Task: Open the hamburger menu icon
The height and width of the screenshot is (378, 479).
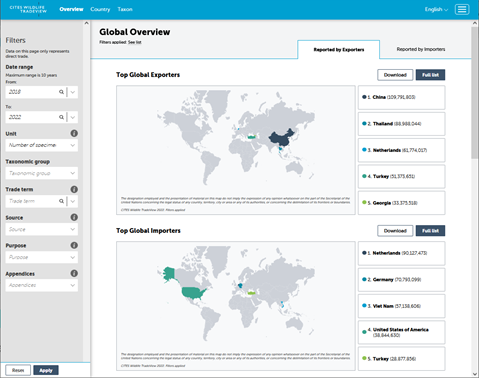Action: tap(462, 9)
